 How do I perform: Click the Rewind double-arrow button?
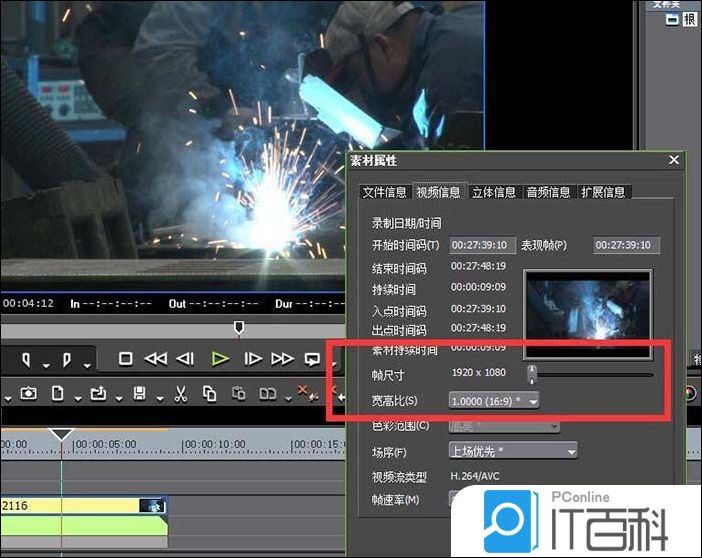tap(155, 358)
